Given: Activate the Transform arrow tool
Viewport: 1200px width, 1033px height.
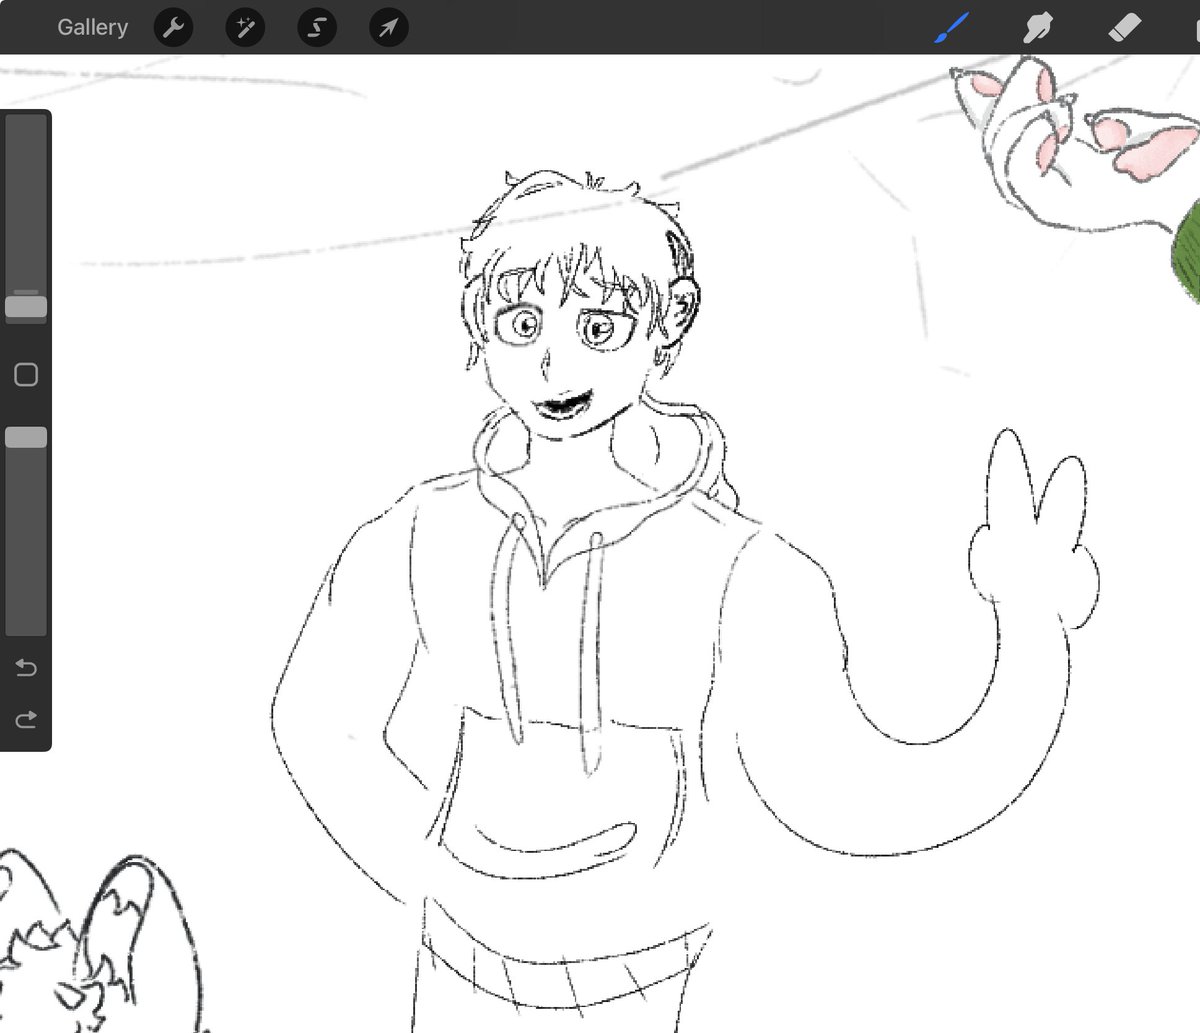Looking at the screenshot, I should [x=389, y=27].
